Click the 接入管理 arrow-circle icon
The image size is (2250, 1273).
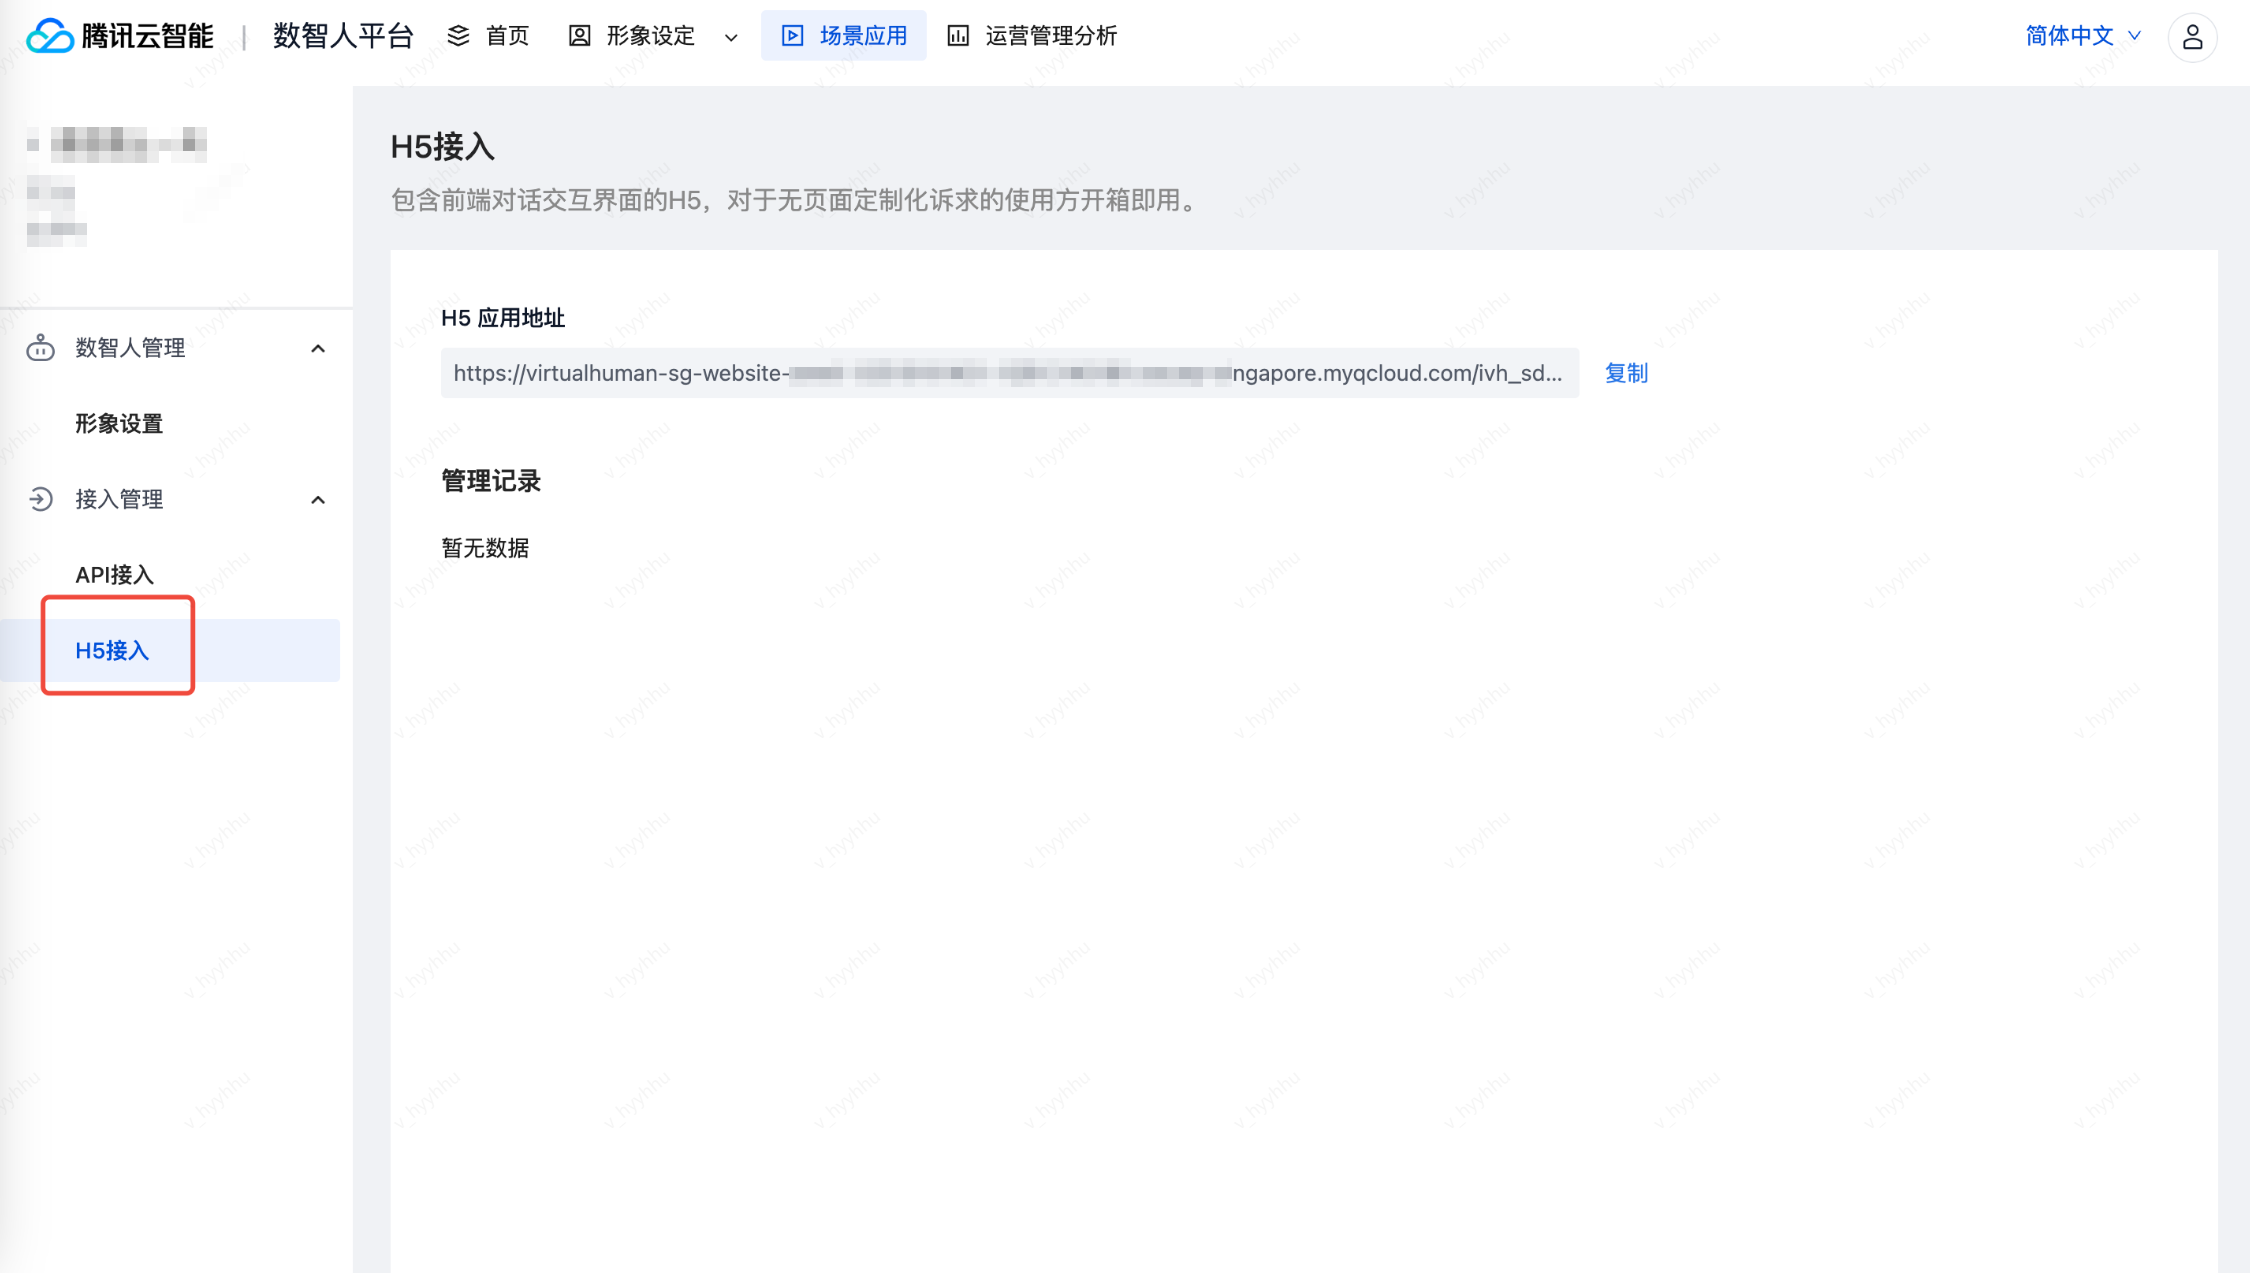click(x=40, y=499)
